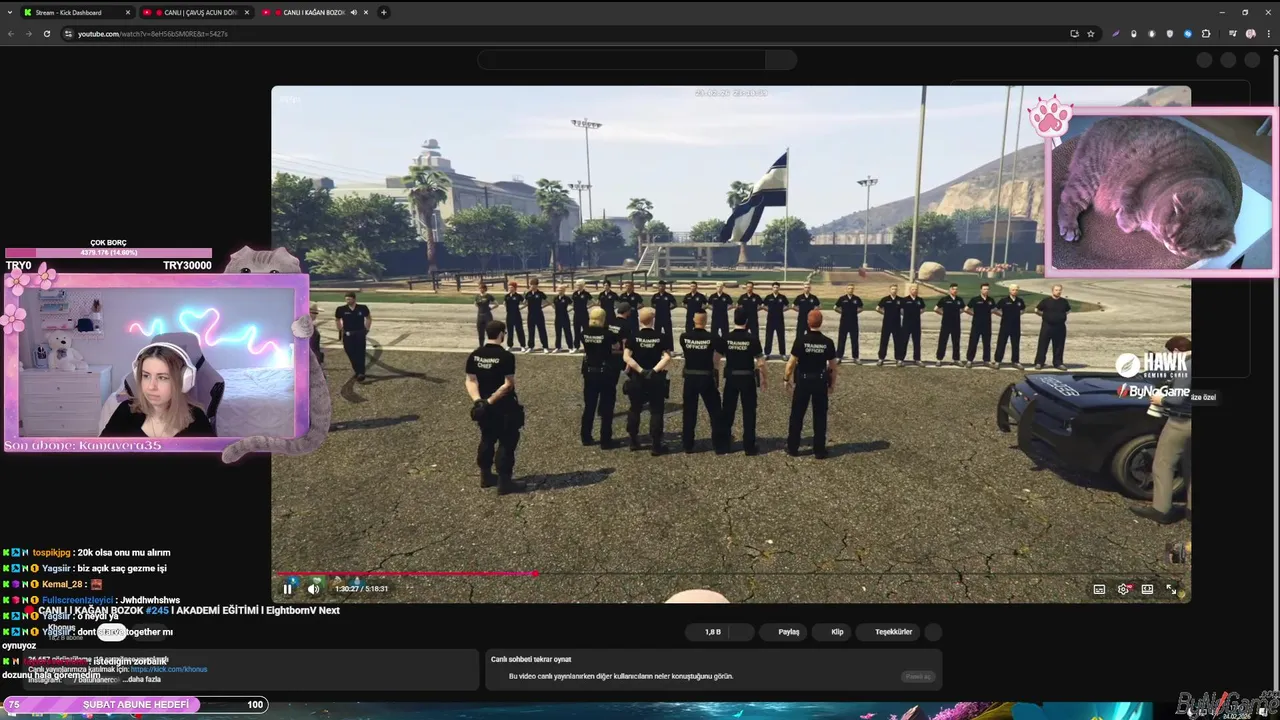Reload the current page
This screenshot has height=720, width=1280.
click(x=46, y=33)
